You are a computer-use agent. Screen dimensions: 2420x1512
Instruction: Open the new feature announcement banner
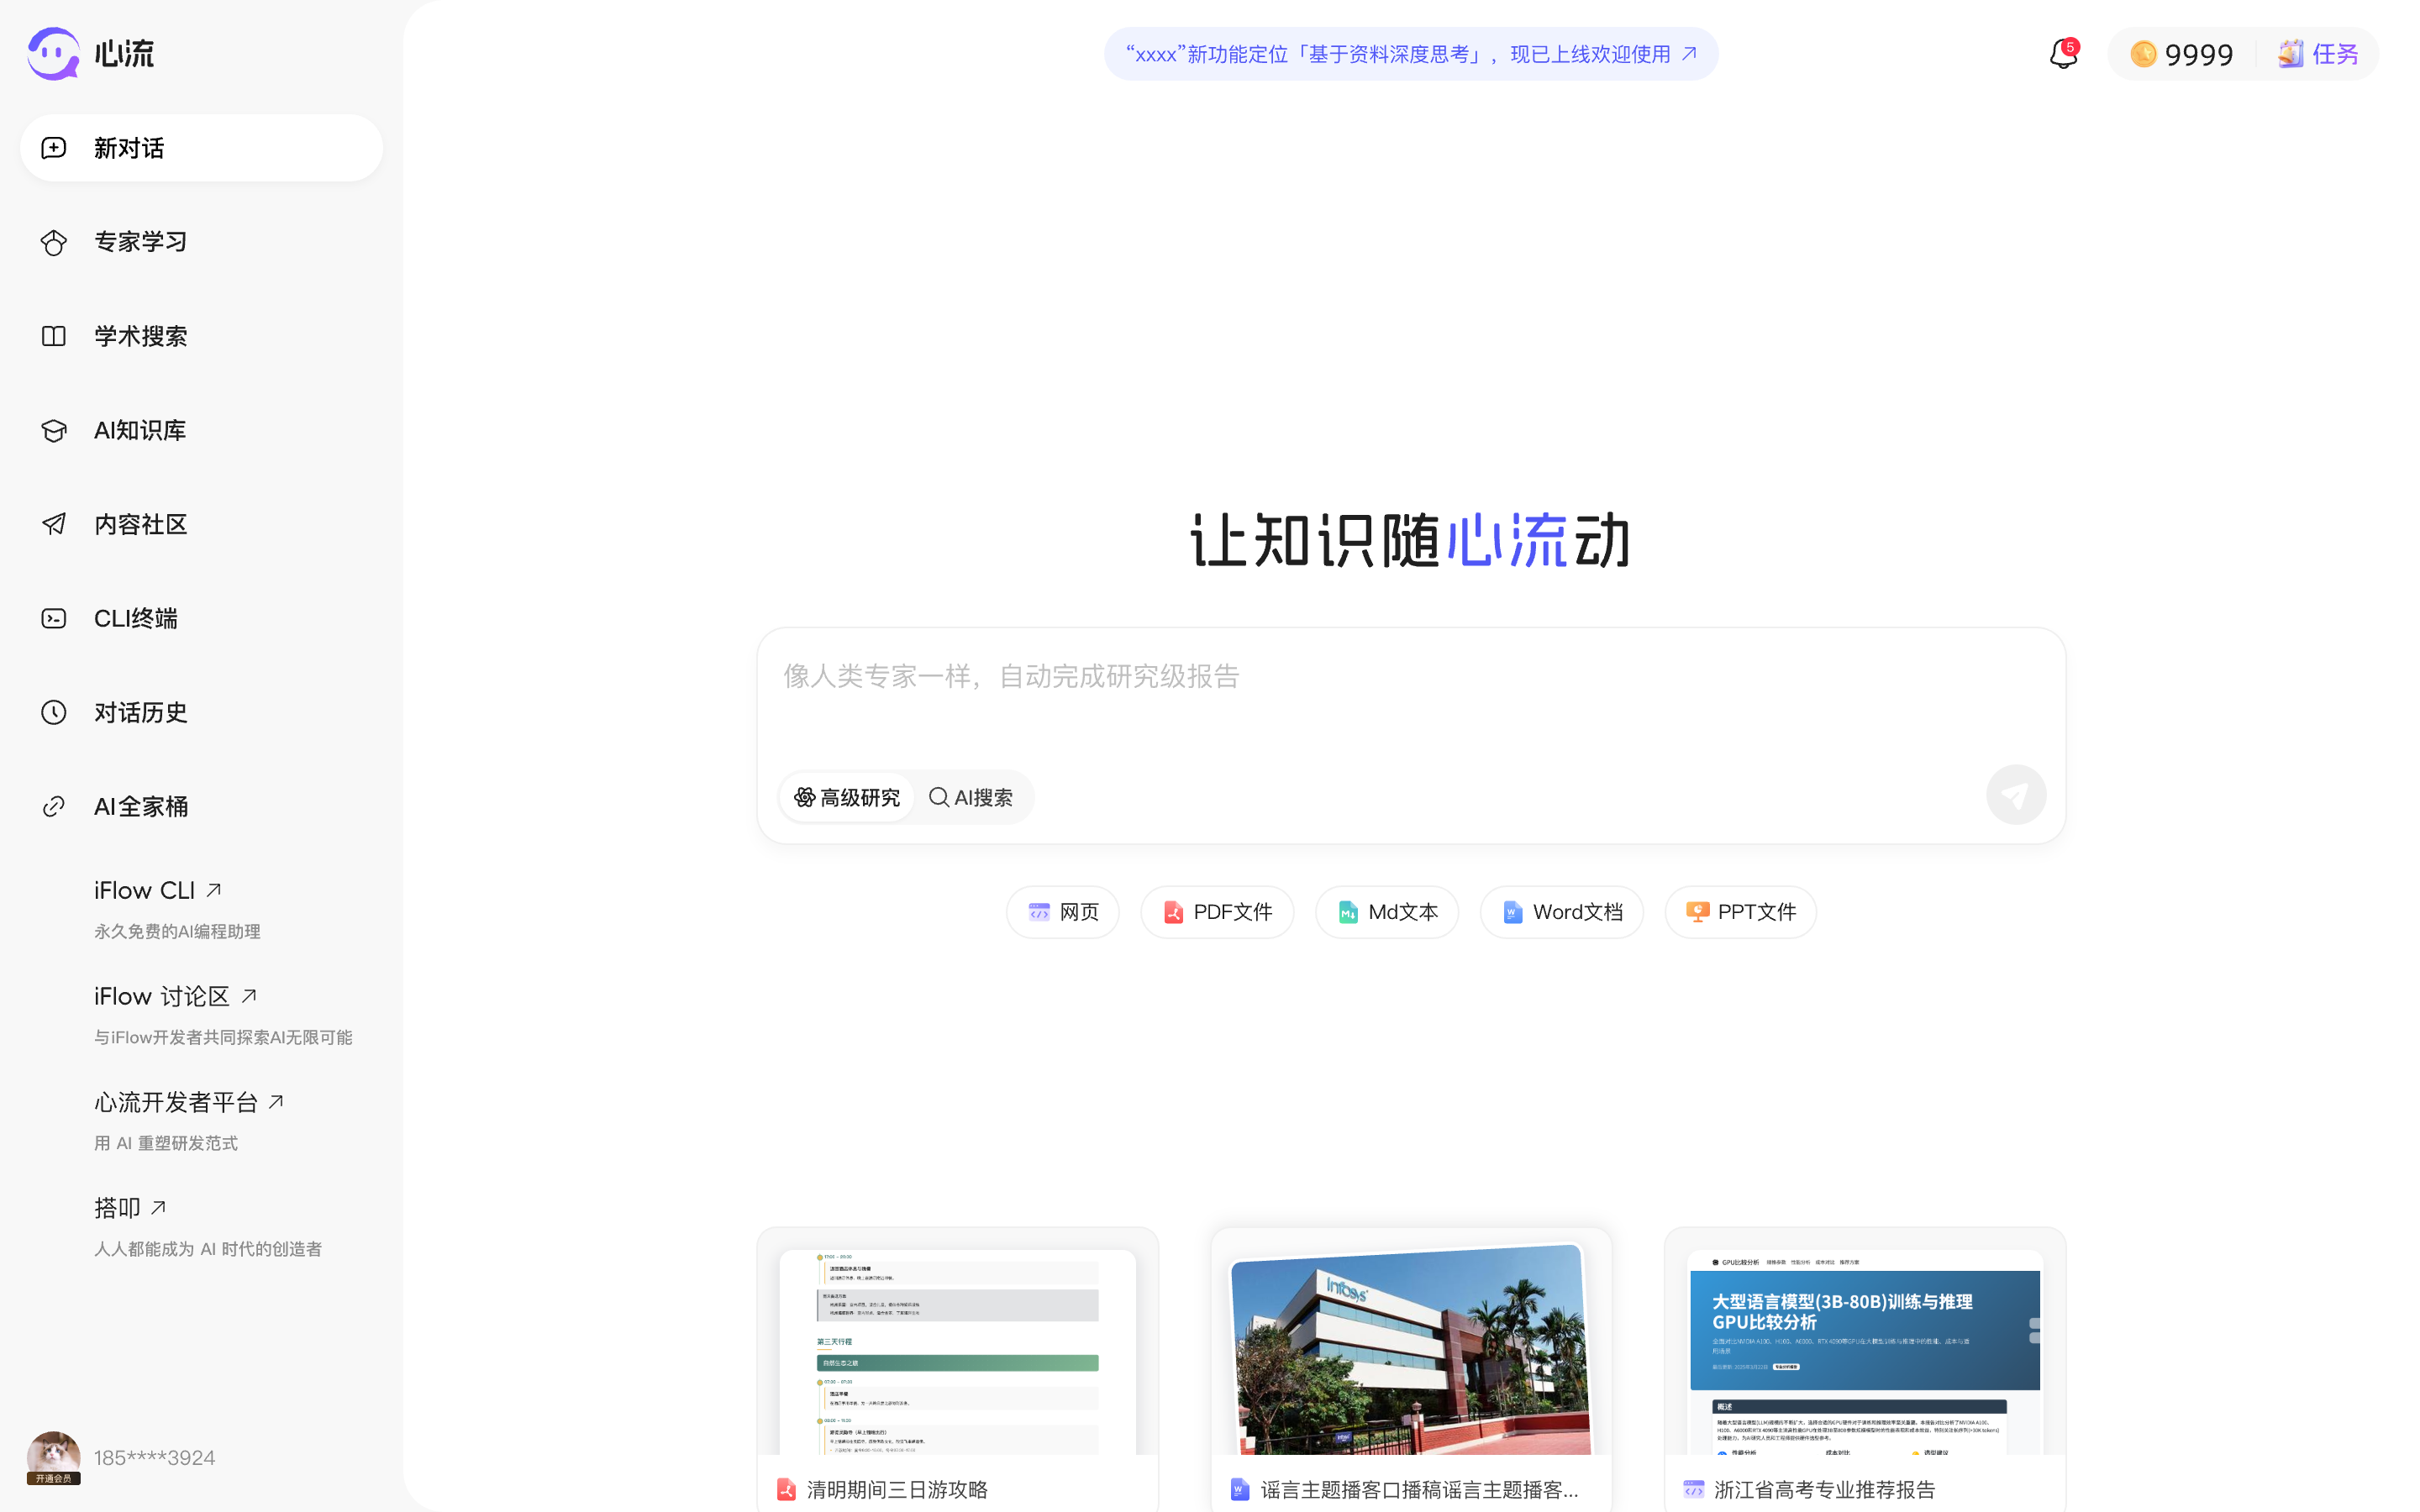tap(1410, 54)
